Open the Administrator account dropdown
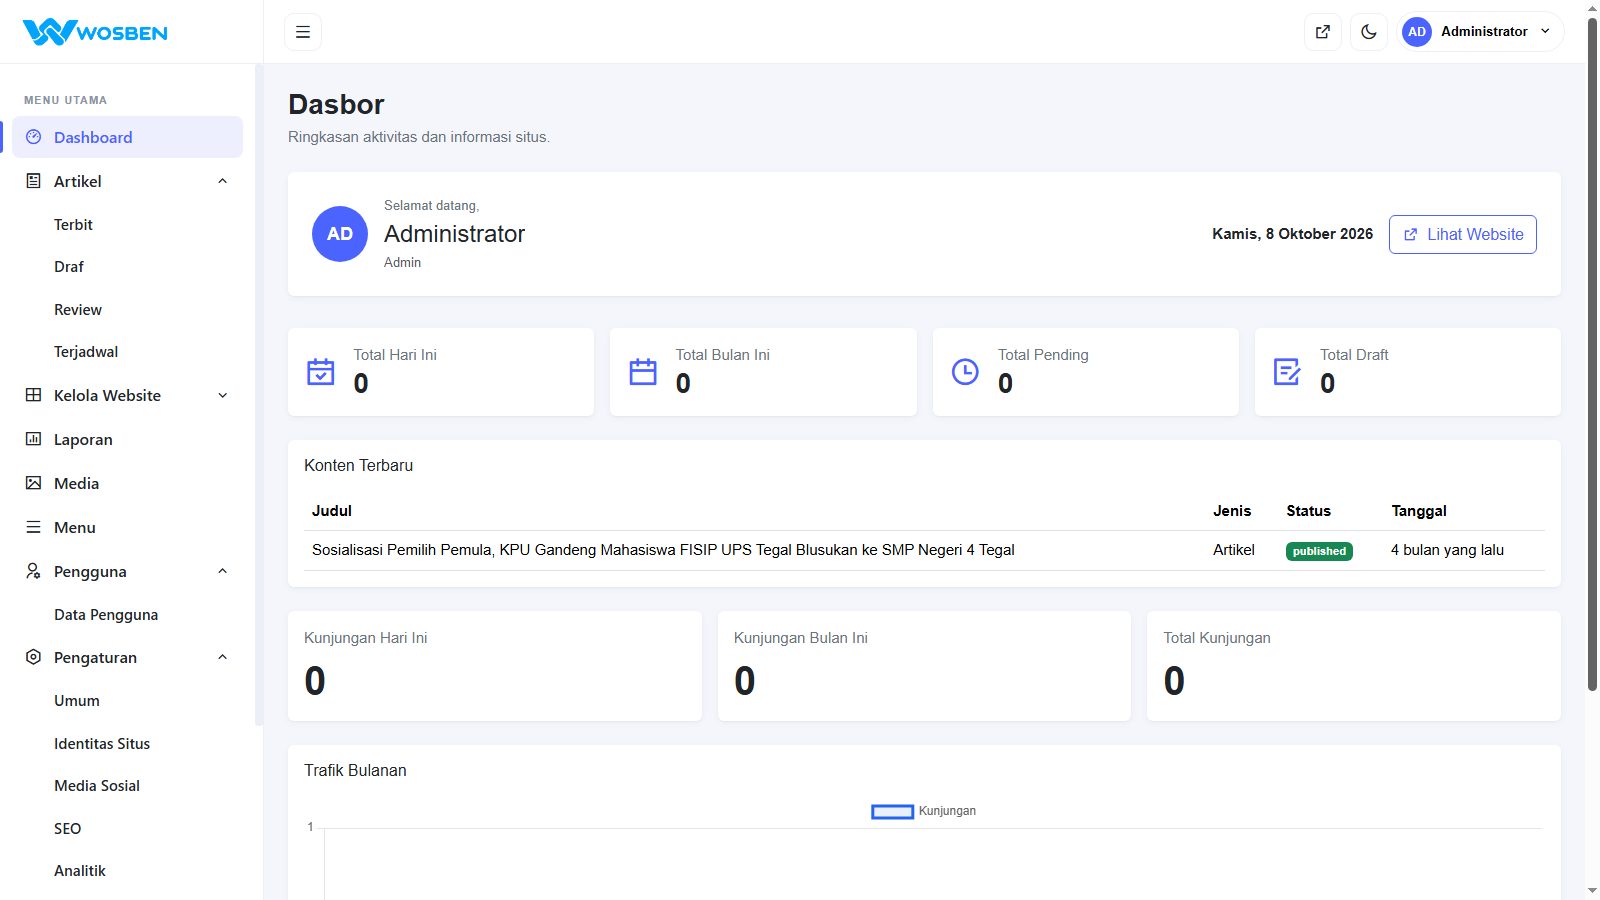 (1480, 32)
